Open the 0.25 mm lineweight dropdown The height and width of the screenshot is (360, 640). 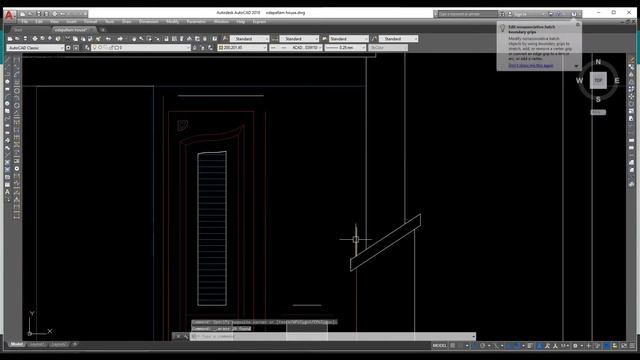click(x=345, y=48)
